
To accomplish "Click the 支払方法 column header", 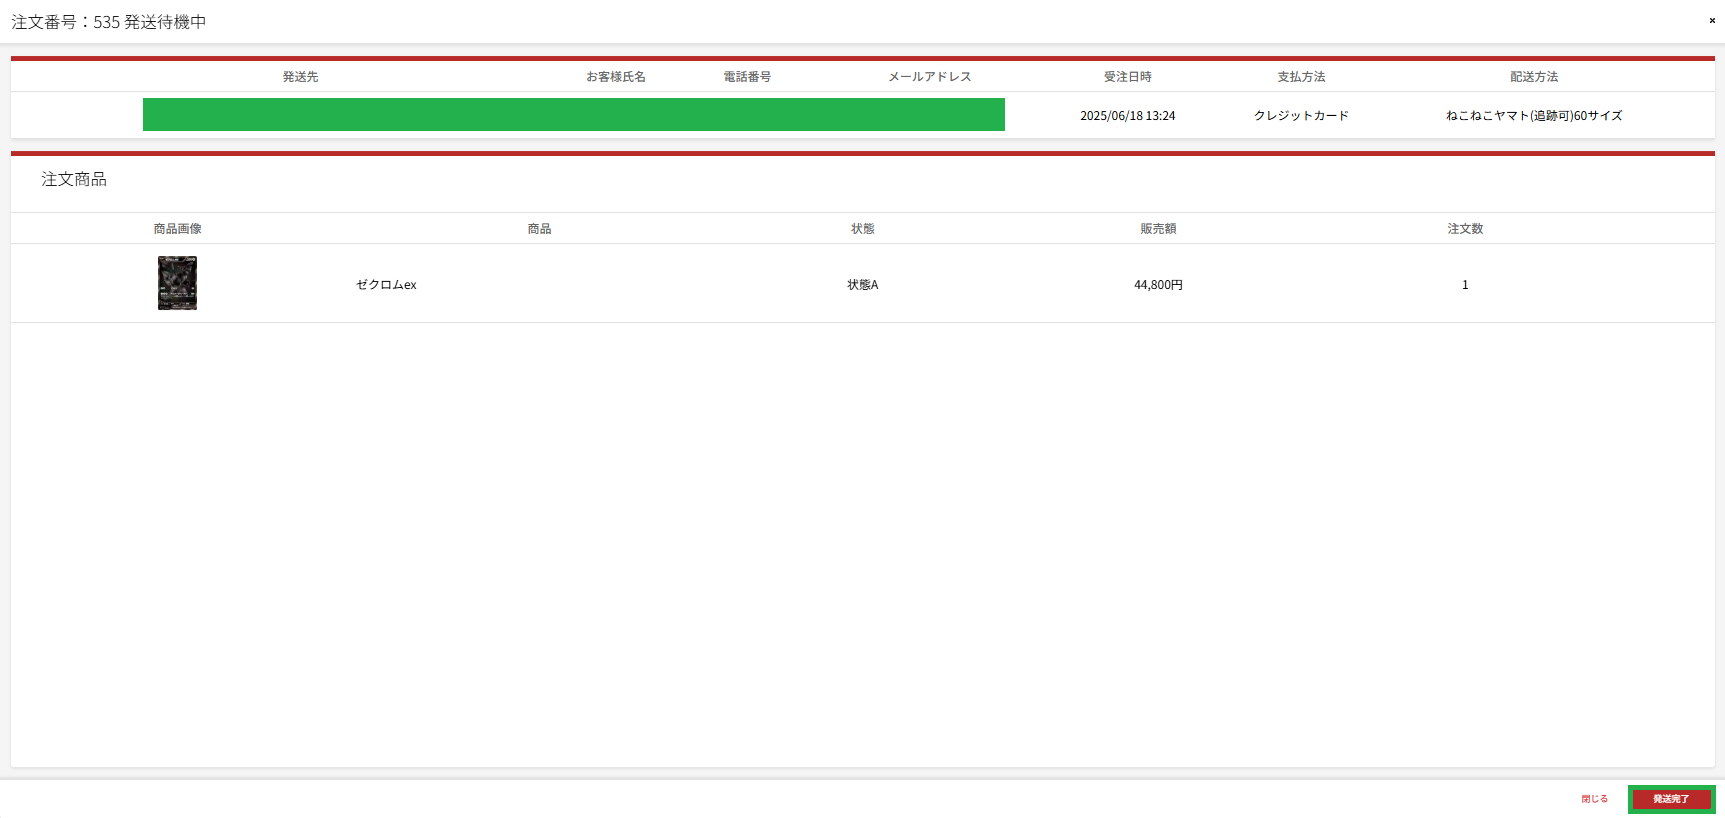I will (1301, 77).
